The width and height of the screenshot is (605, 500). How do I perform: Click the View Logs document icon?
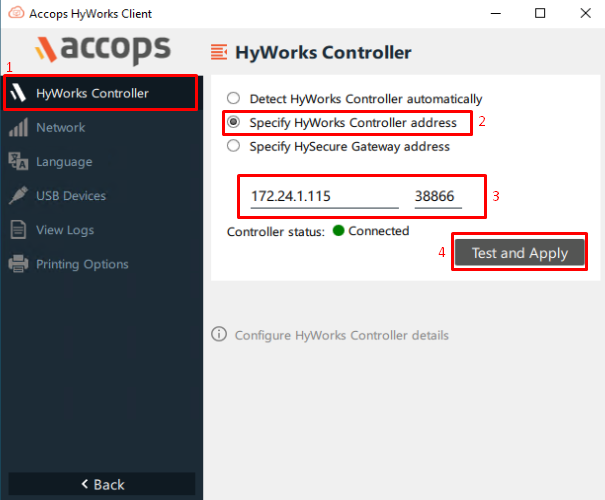click(18, 230)
